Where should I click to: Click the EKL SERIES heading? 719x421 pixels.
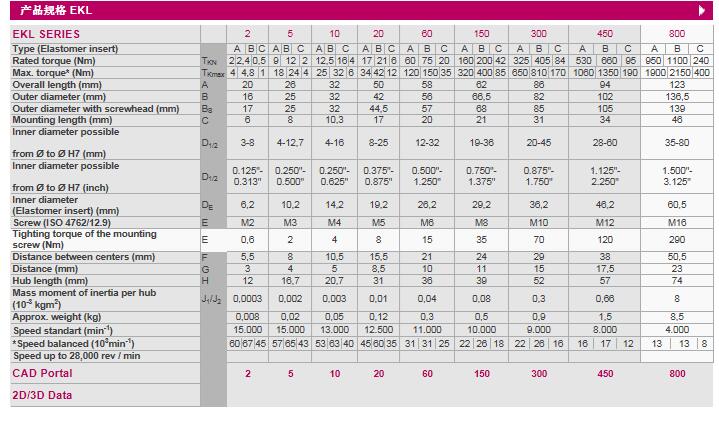[x=46, y=33]
